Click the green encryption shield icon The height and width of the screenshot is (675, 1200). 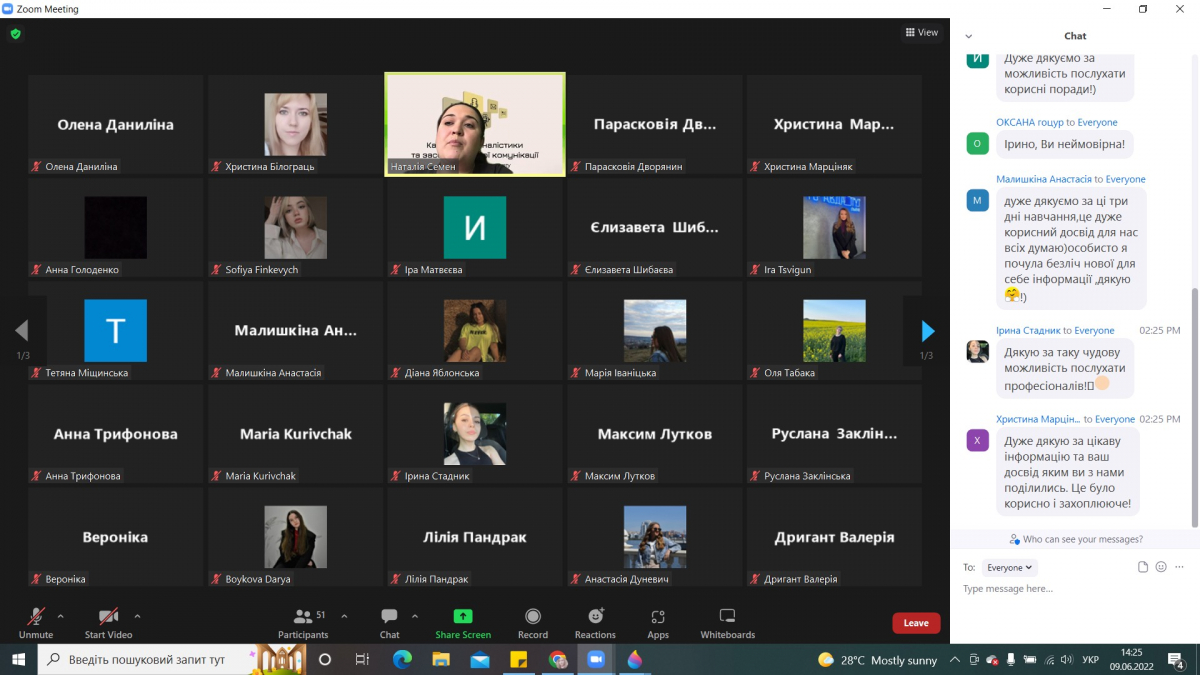[x=15, y=34]
